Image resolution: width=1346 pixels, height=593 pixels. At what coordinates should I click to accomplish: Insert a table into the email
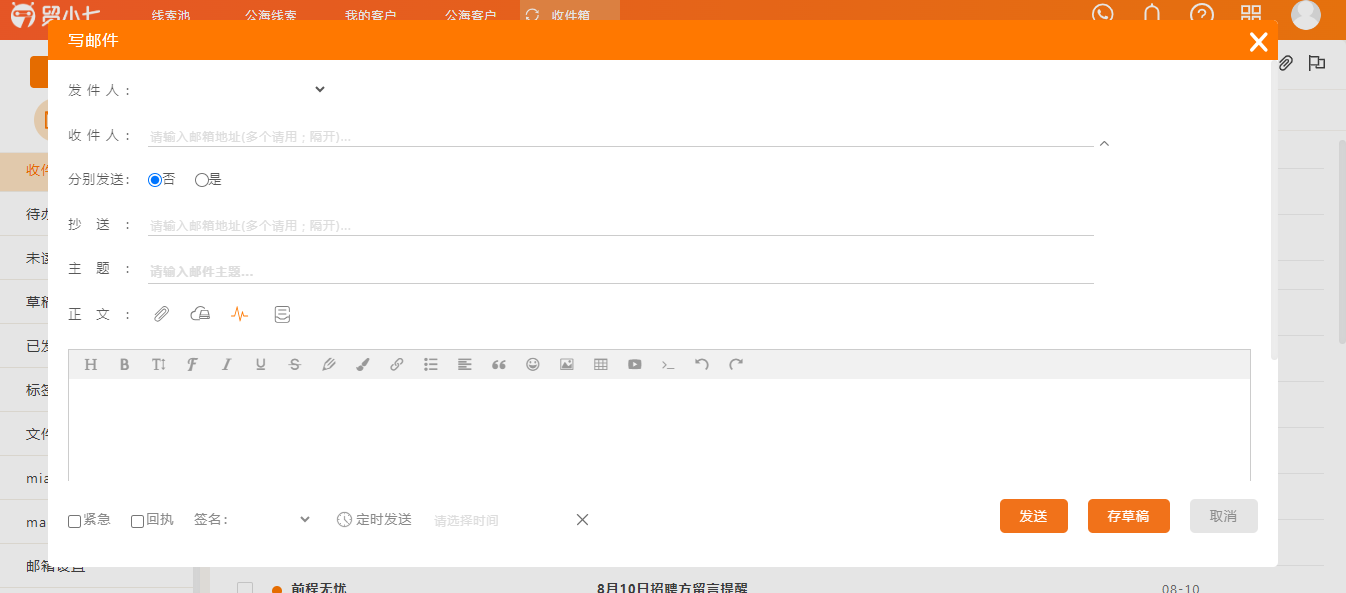click(601, 365)
